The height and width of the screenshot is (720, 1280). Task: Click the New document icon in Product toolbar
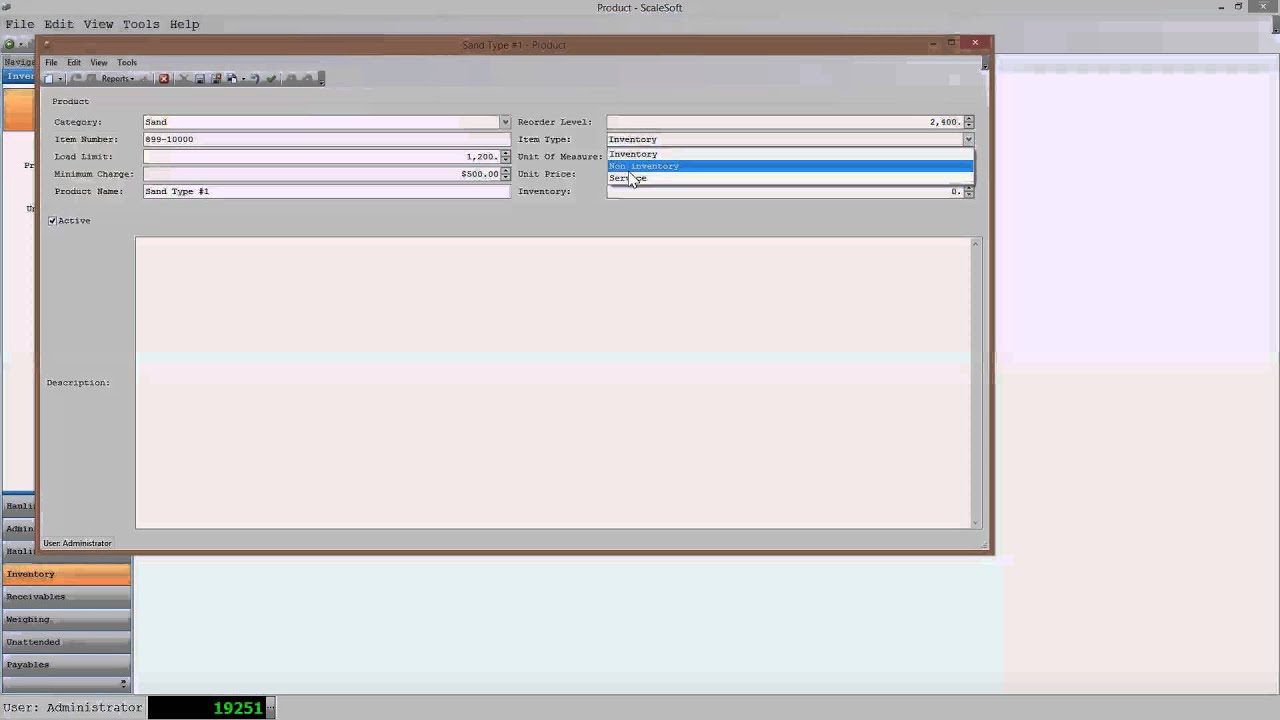tap(49, 78)
